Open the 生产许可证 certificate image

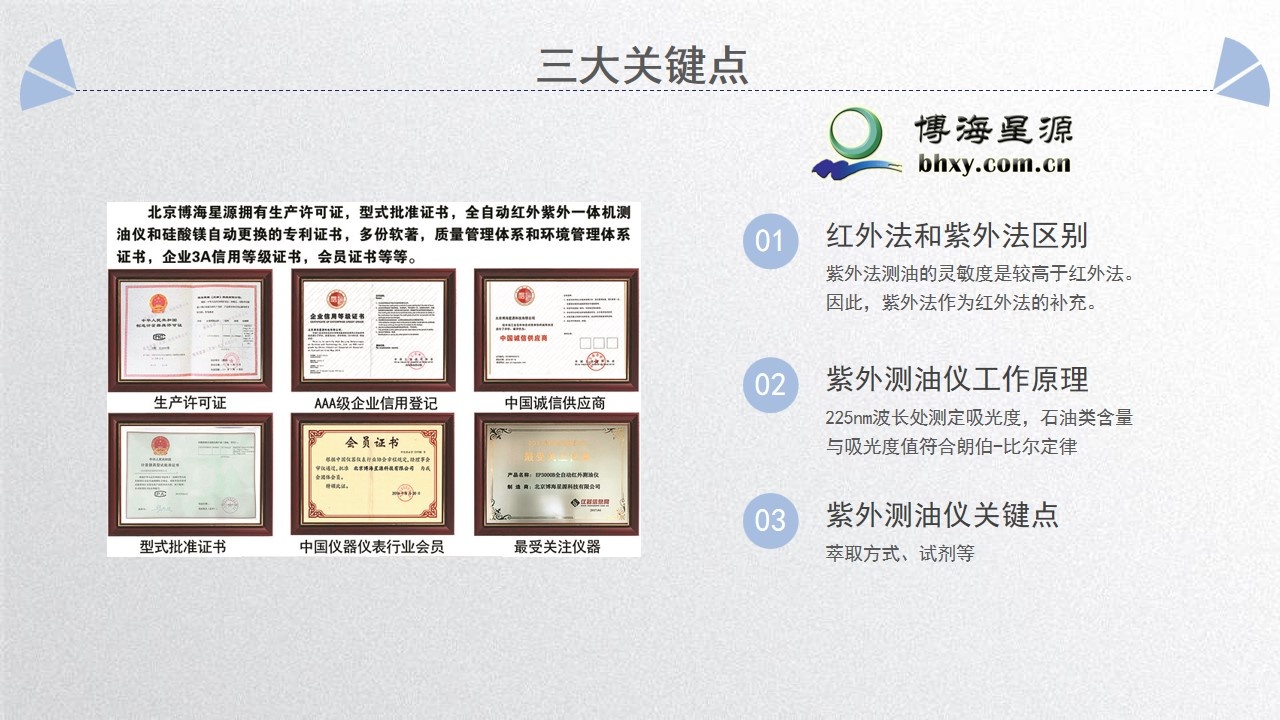point(189,330)
